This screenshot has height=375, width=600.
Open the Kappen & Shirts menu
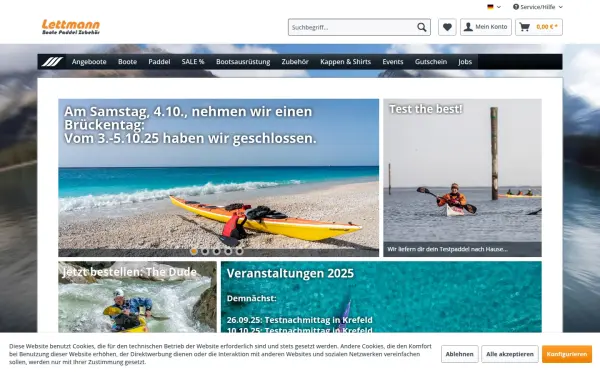coord(346,62)
